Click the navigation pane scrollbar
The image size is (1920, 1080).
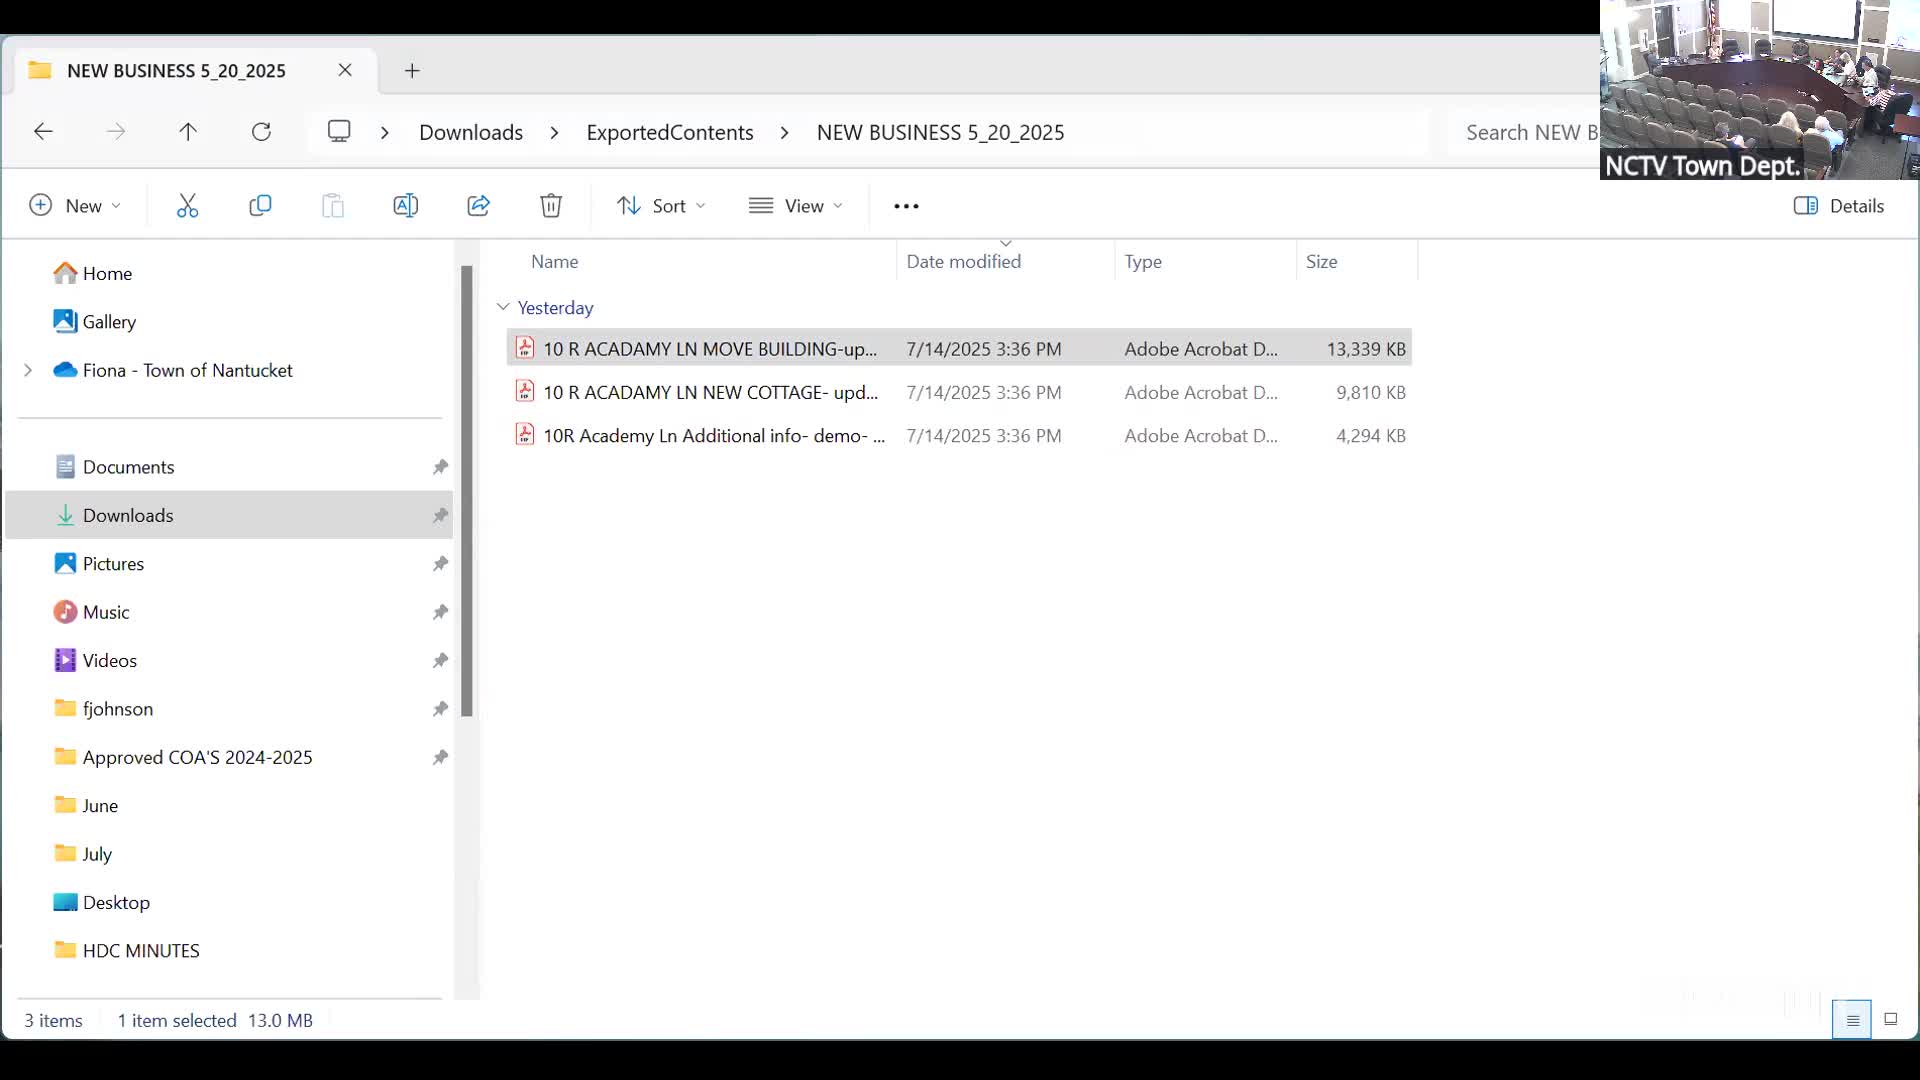[466, 490]
